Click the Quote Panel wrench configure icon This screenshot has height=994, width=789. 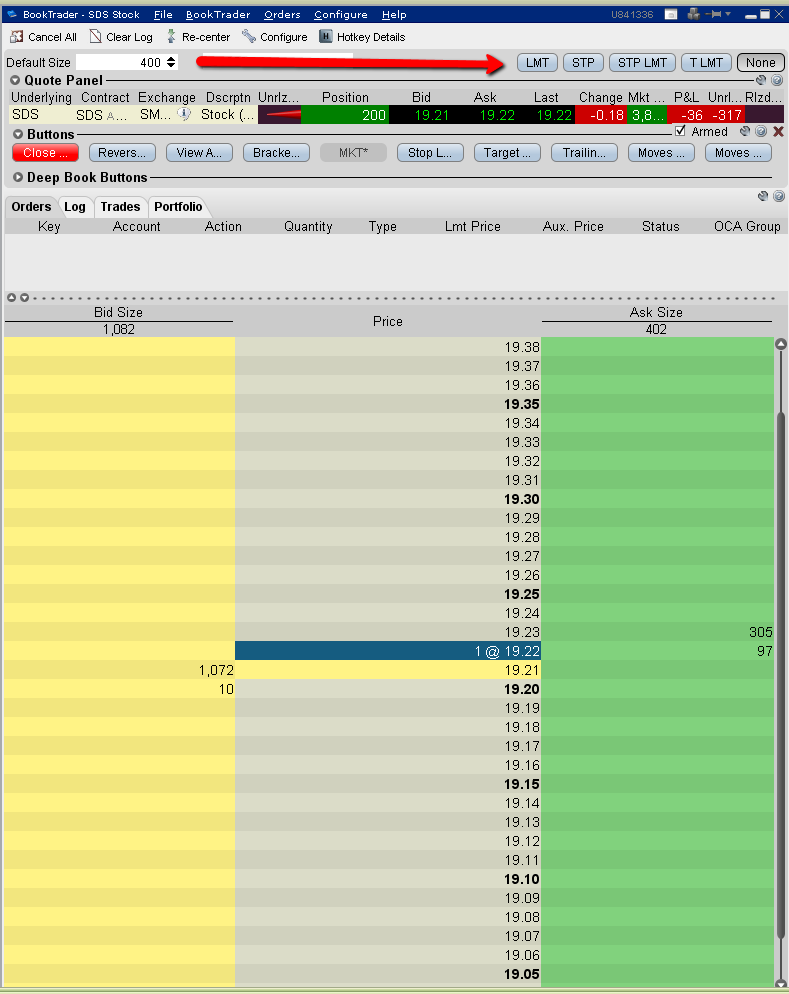[761, 80]
